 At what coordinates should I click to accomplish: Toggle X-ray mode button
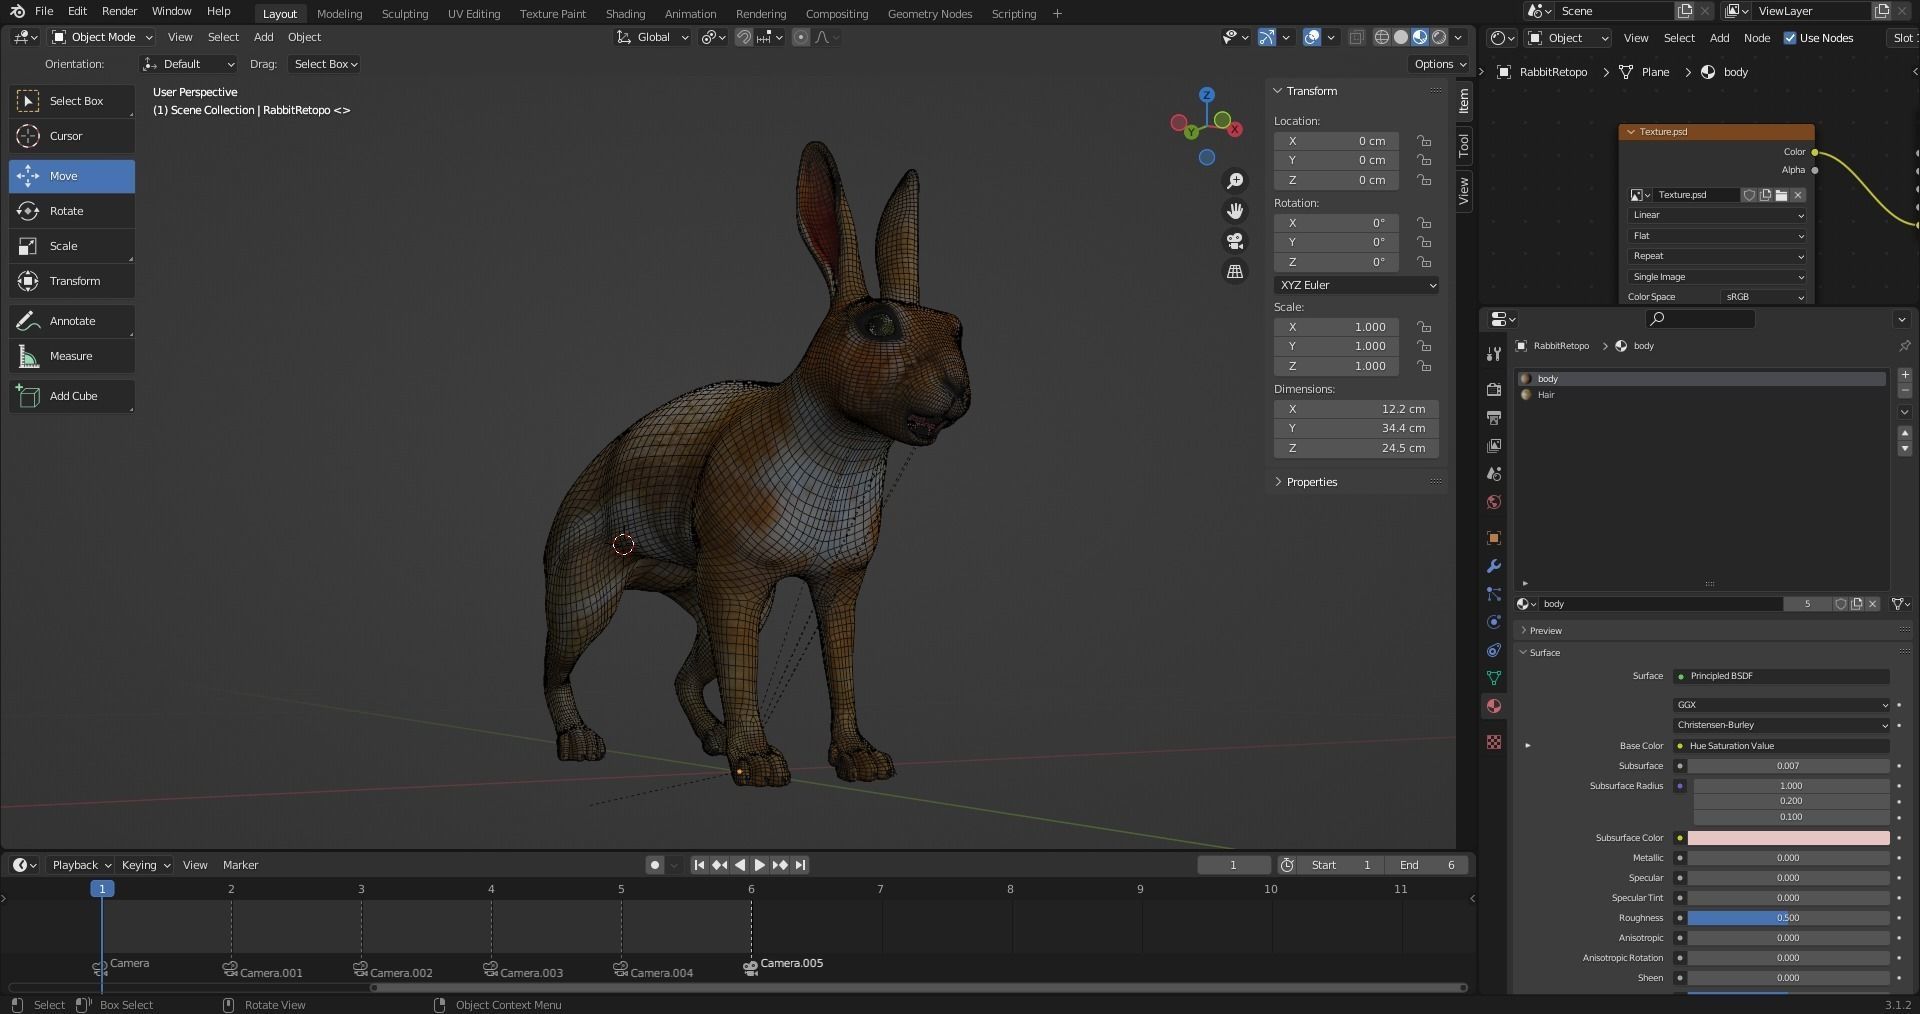pos(1356,37)
